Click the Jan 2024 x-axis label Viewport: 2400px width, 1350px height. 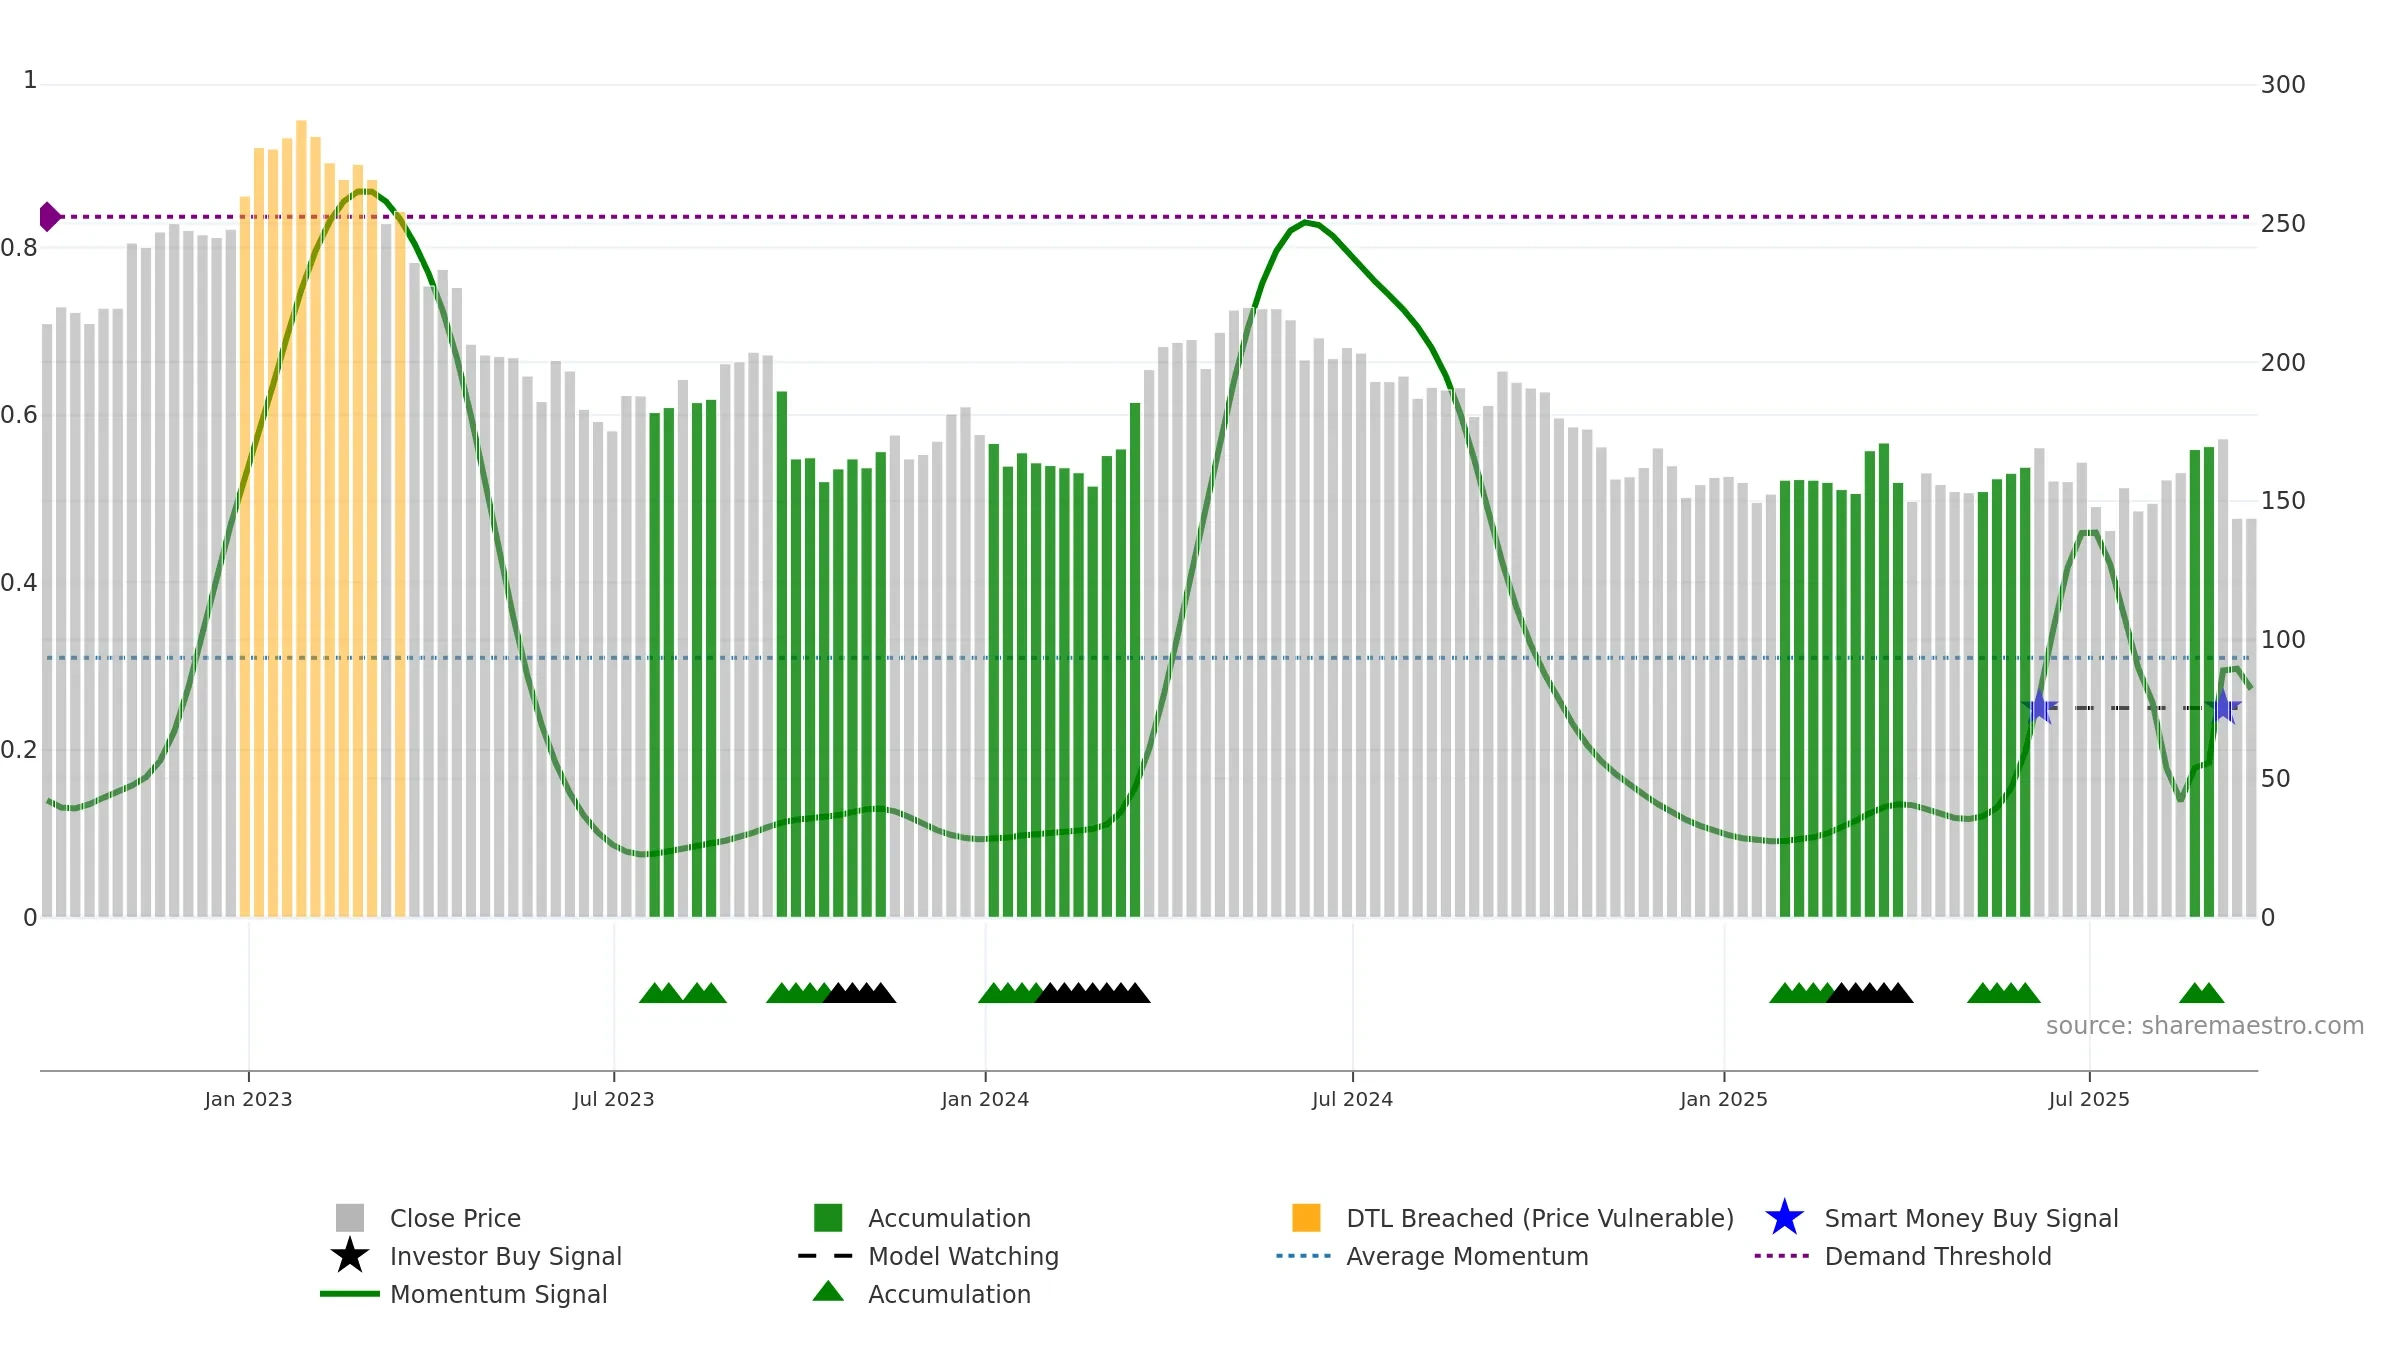pyautogui.click(x=985, y=1100)
